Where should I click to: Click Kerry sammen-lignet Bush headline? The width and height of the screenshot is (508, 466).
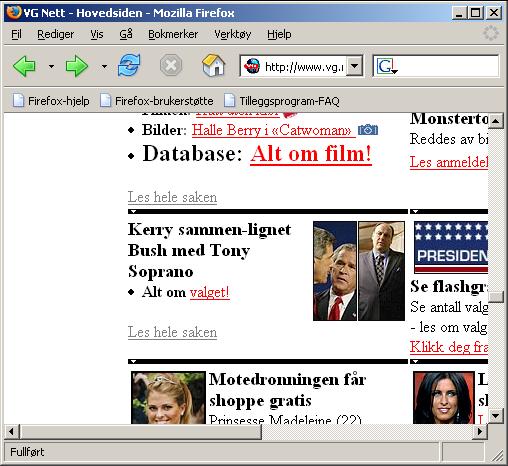(209, 250)
